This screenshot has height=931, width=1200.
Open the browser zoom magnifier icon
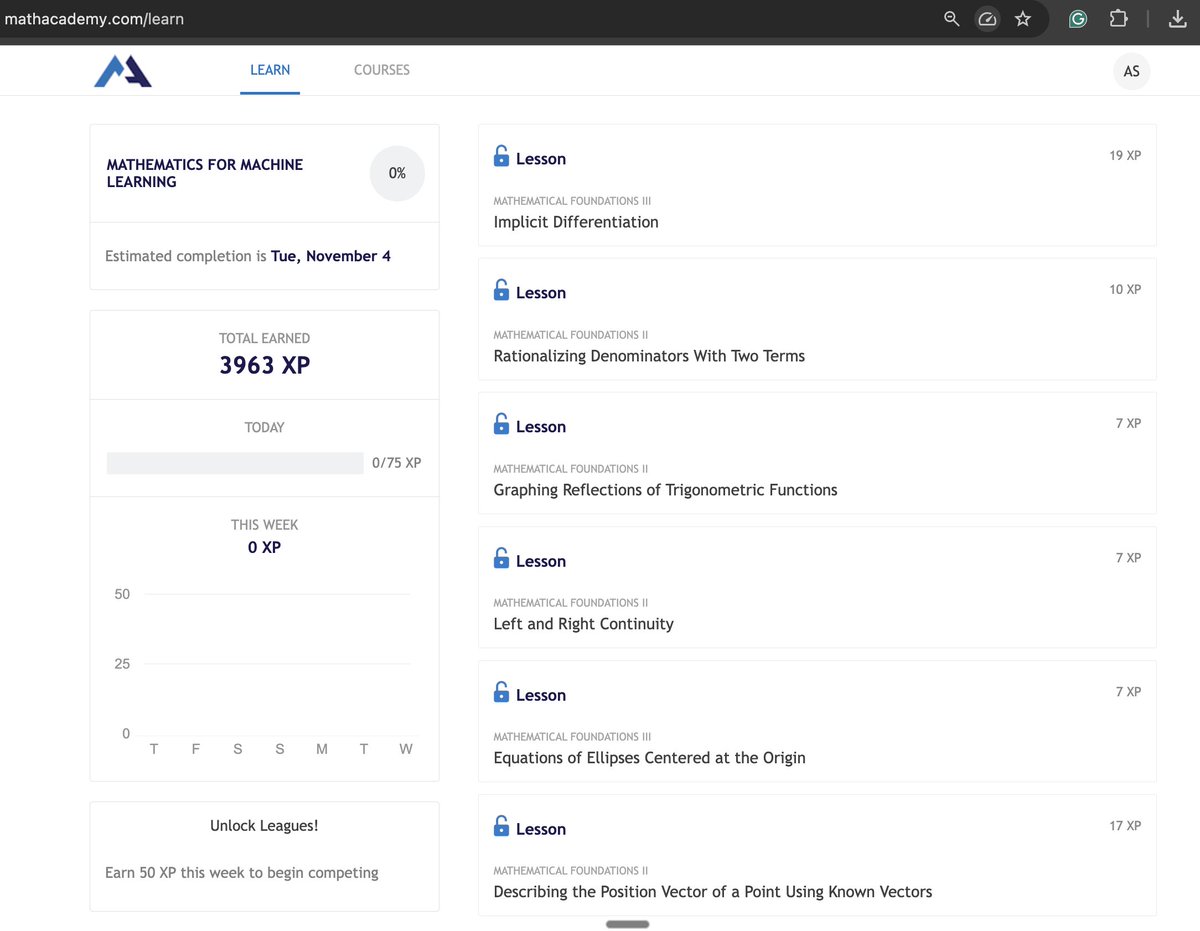(x=952, y=19)
